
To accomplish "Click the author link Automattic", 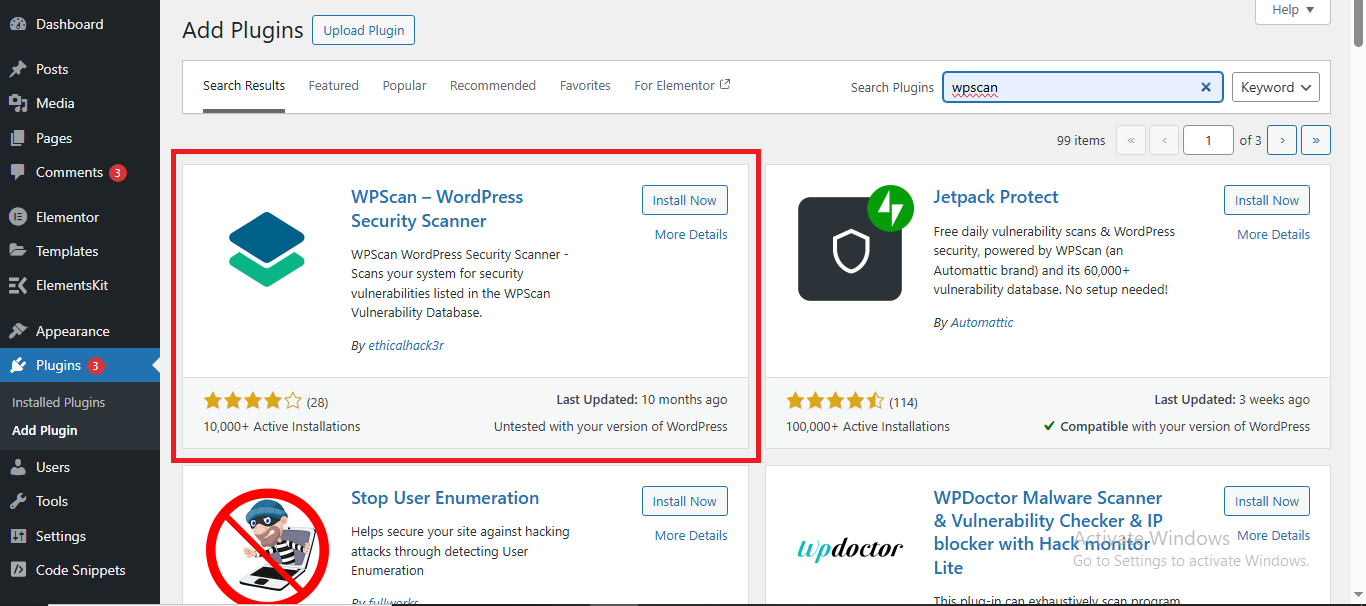I will click(x=982, y=322).
